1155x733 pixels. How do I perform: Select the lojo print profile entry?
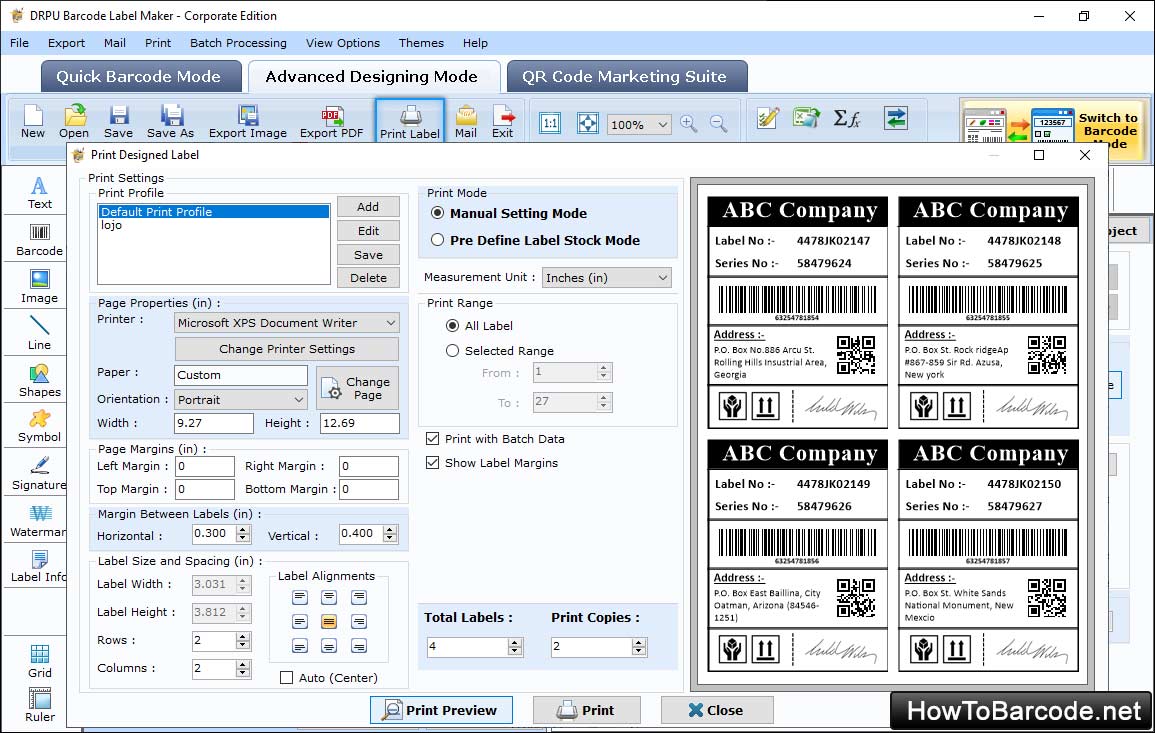coord(214,225)
